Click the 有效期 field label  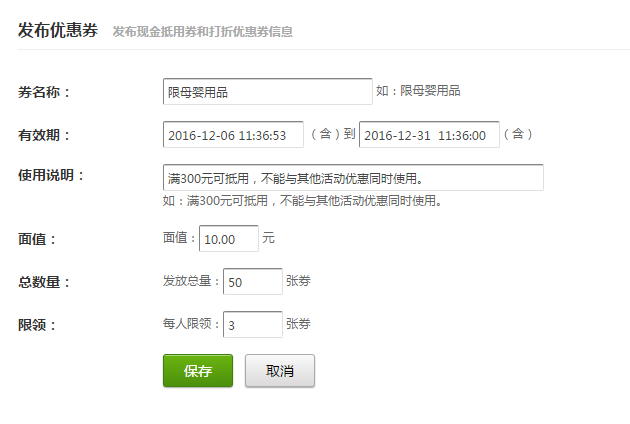point(44,135)
